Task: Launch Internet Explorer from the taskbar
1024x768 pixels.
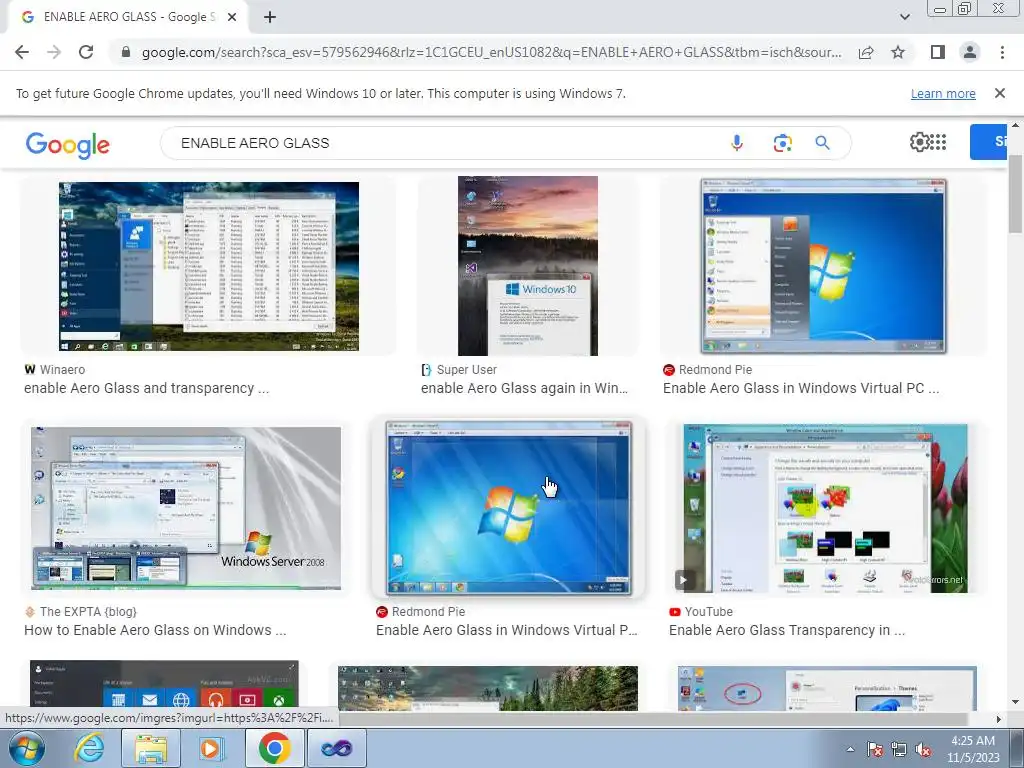Action: (x=89, y=748)
